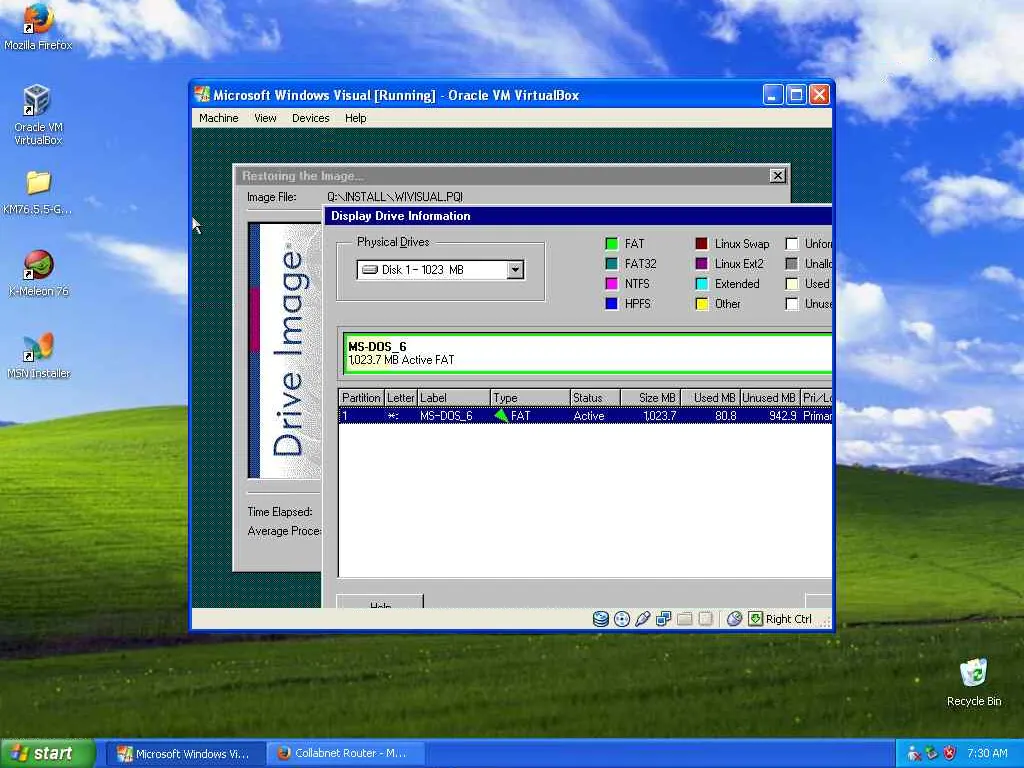Click the 7:30 AM taskbar clock
The width and height of the screenshot is (1024, 768).
(x=987, y=754)
